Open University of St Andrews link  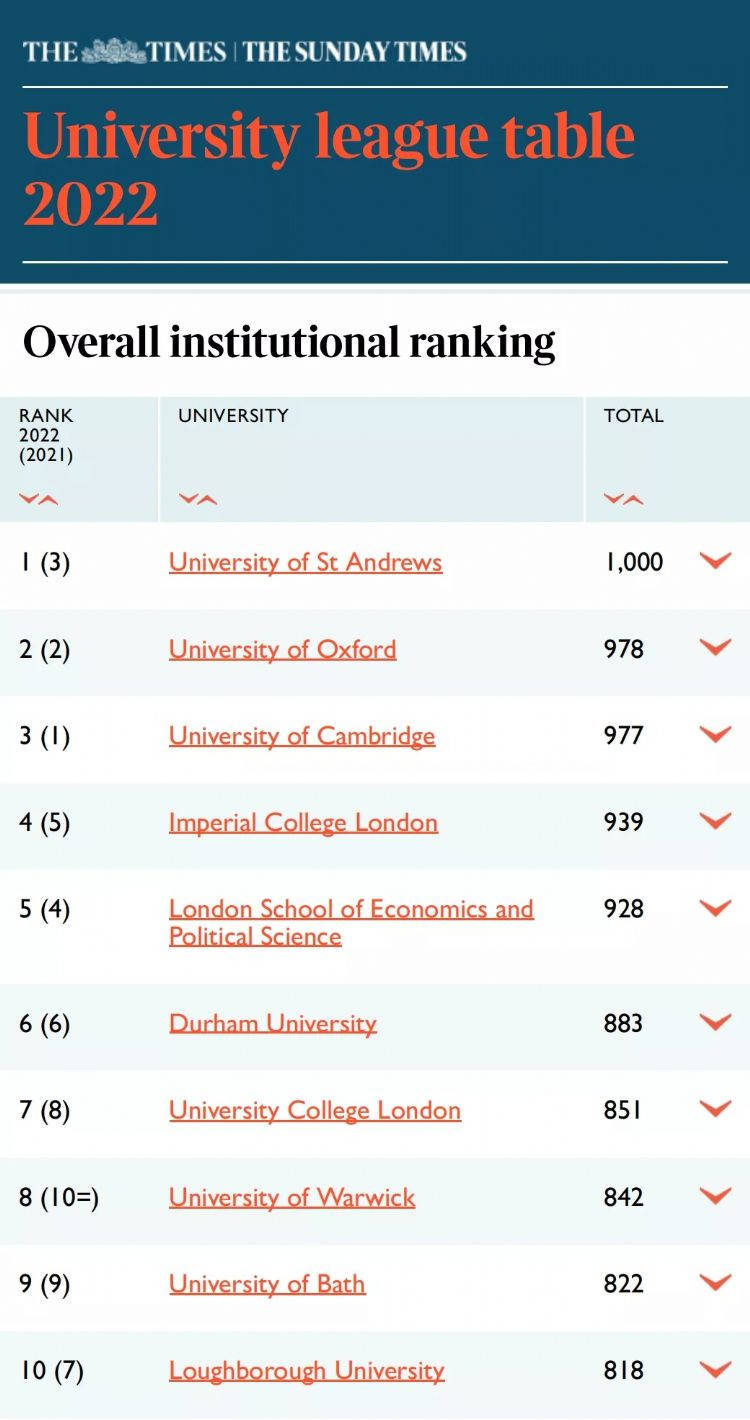pos(305,562)
